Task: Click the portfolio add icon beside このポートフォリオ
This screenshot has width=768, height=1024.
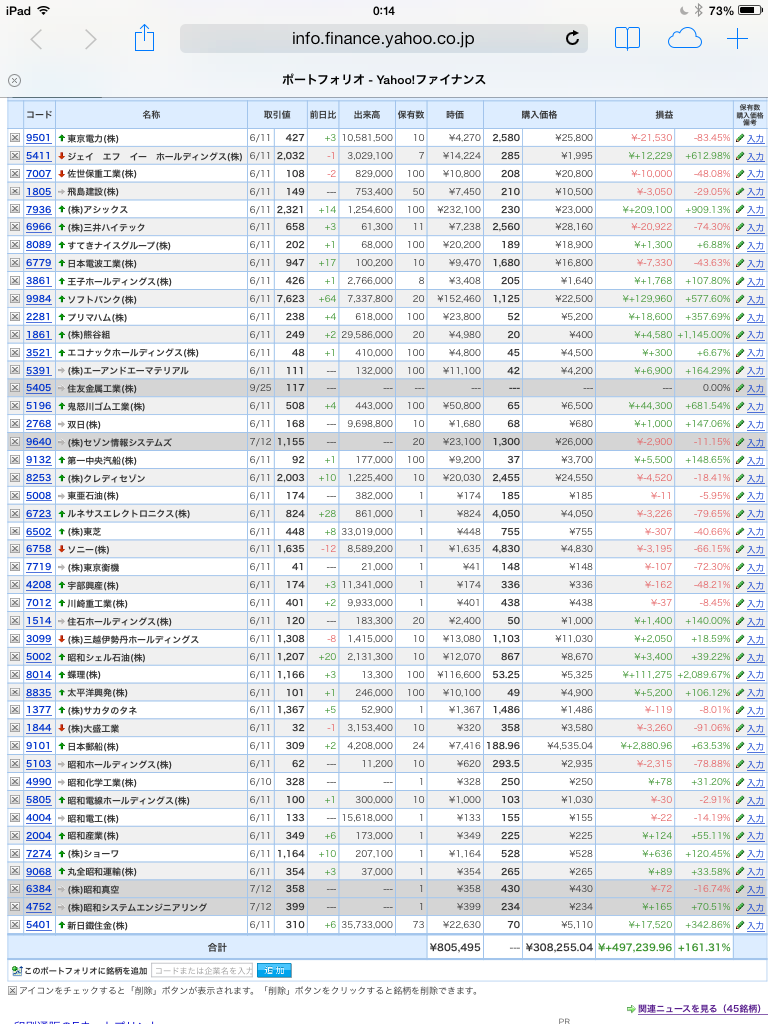Action: click(16, 970)
